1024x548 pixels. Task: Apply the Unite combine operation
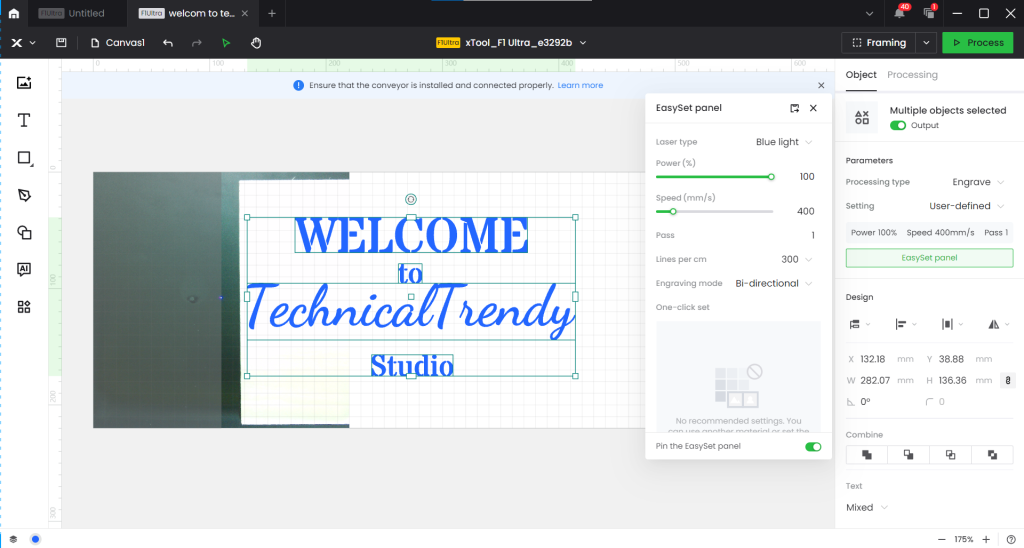point(867,455)
